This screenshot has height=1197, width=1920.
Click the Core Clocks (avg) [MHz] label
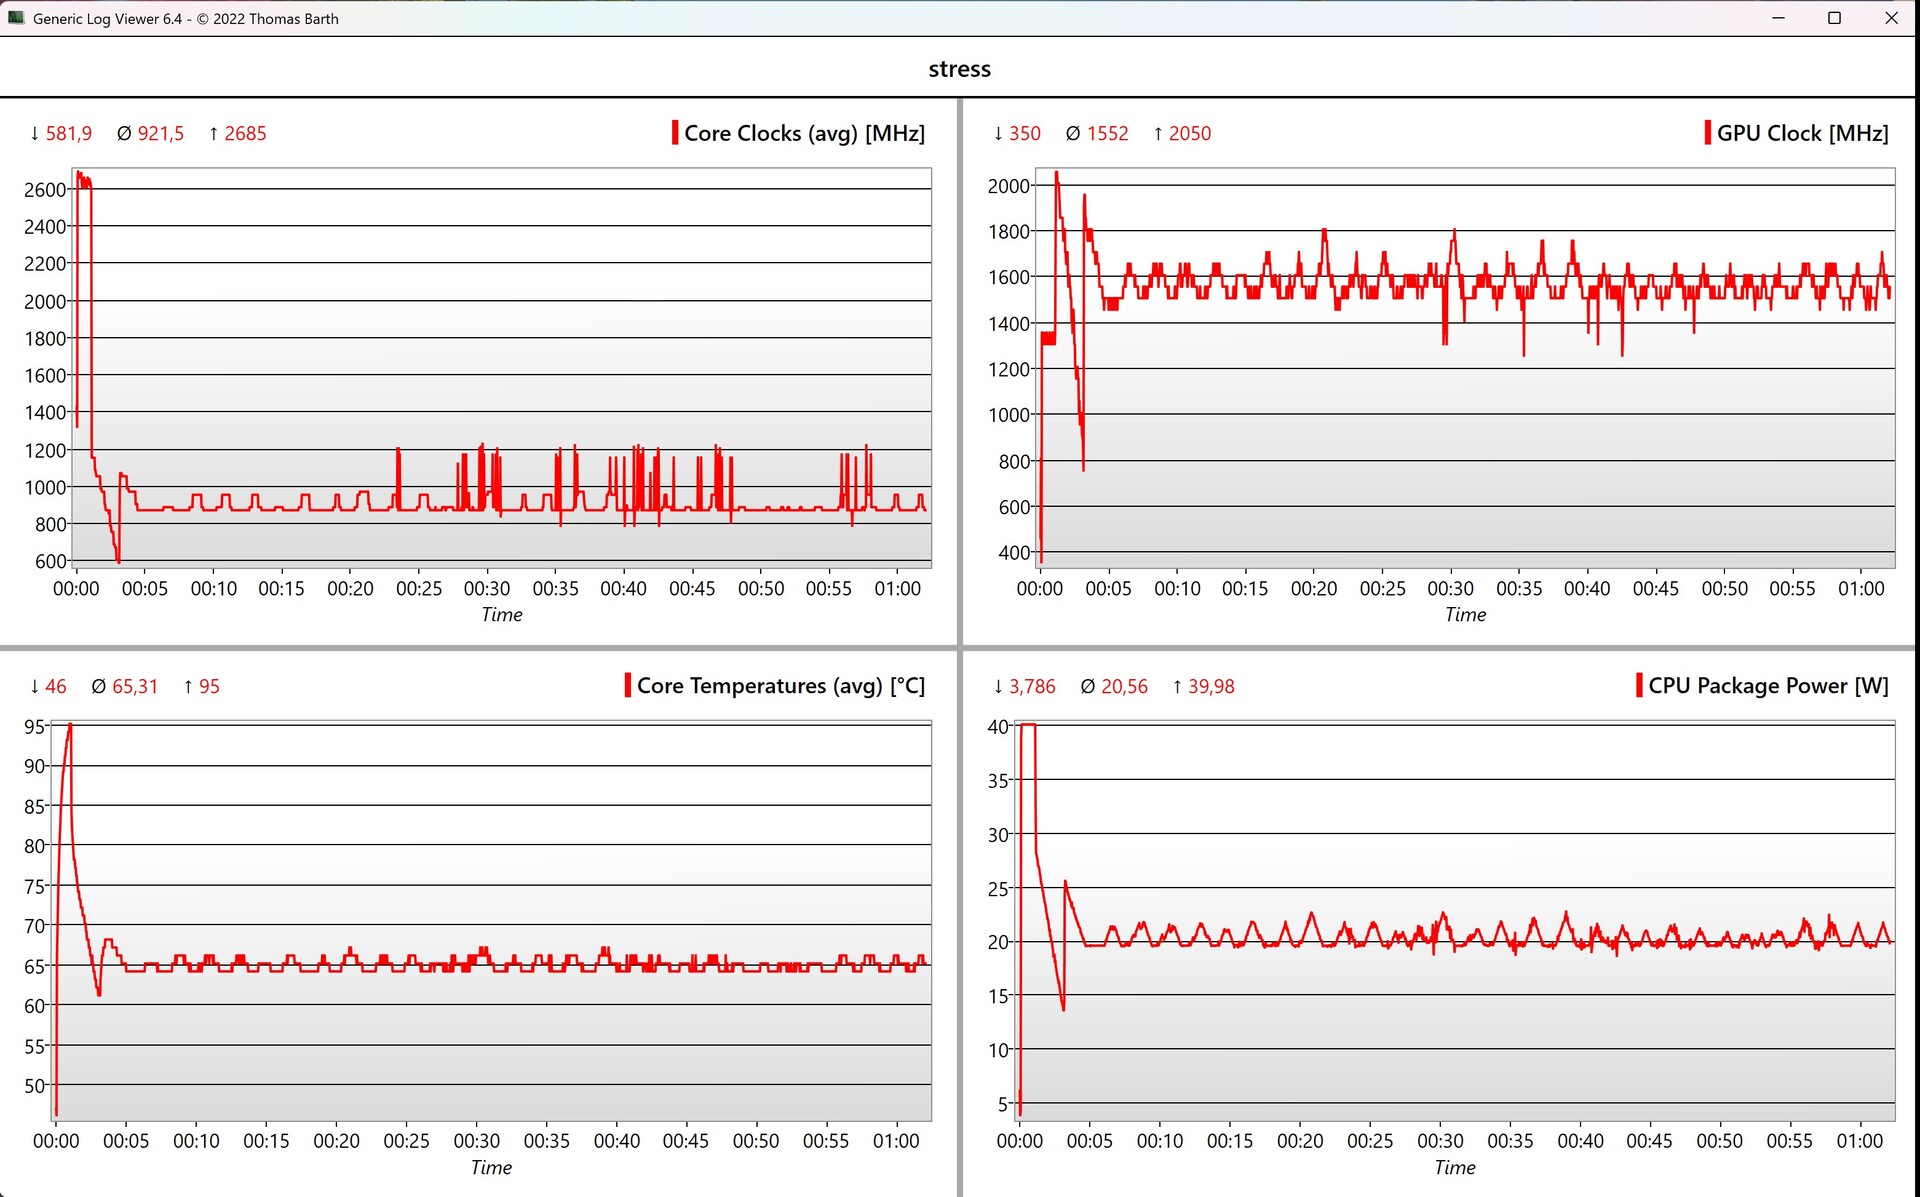804,133
